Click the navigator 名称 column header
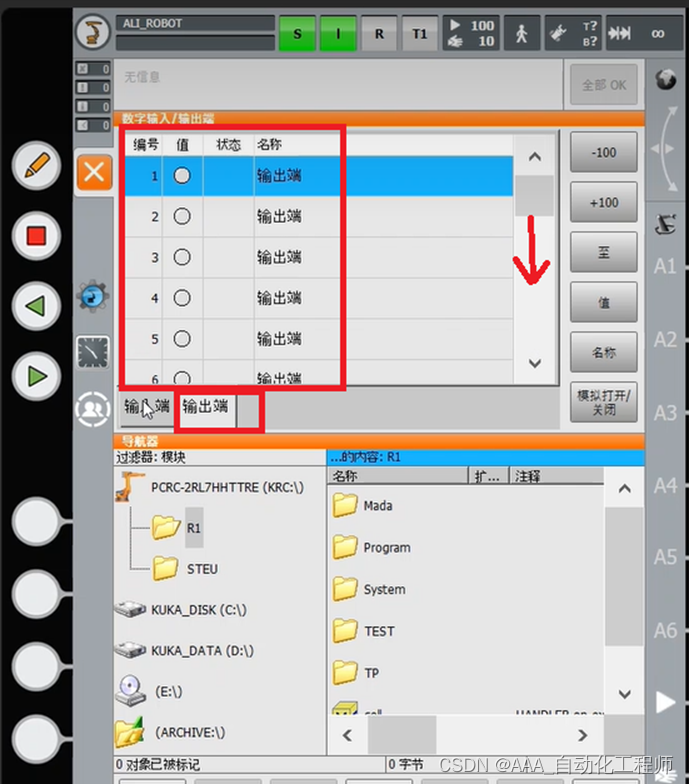Viewport: 689px width, 784px height. 398,476
